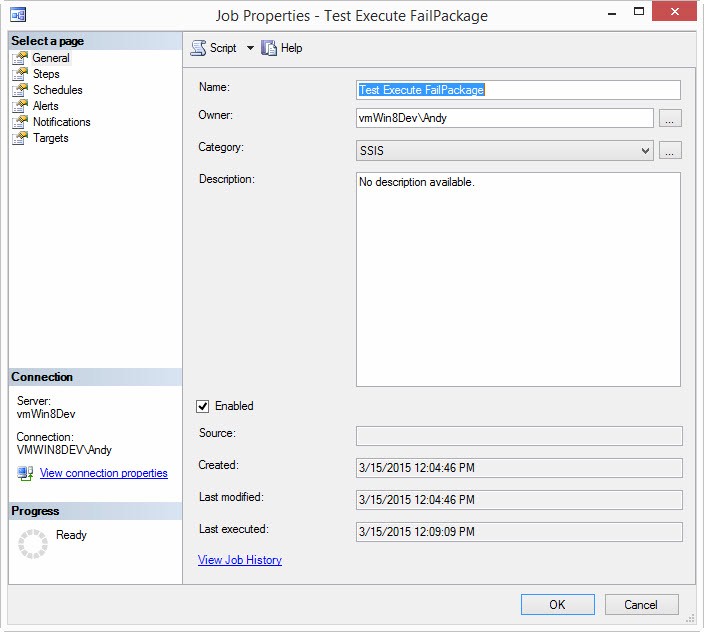Click the Created date field
The image size is (704, 632).
coord(519,468)
